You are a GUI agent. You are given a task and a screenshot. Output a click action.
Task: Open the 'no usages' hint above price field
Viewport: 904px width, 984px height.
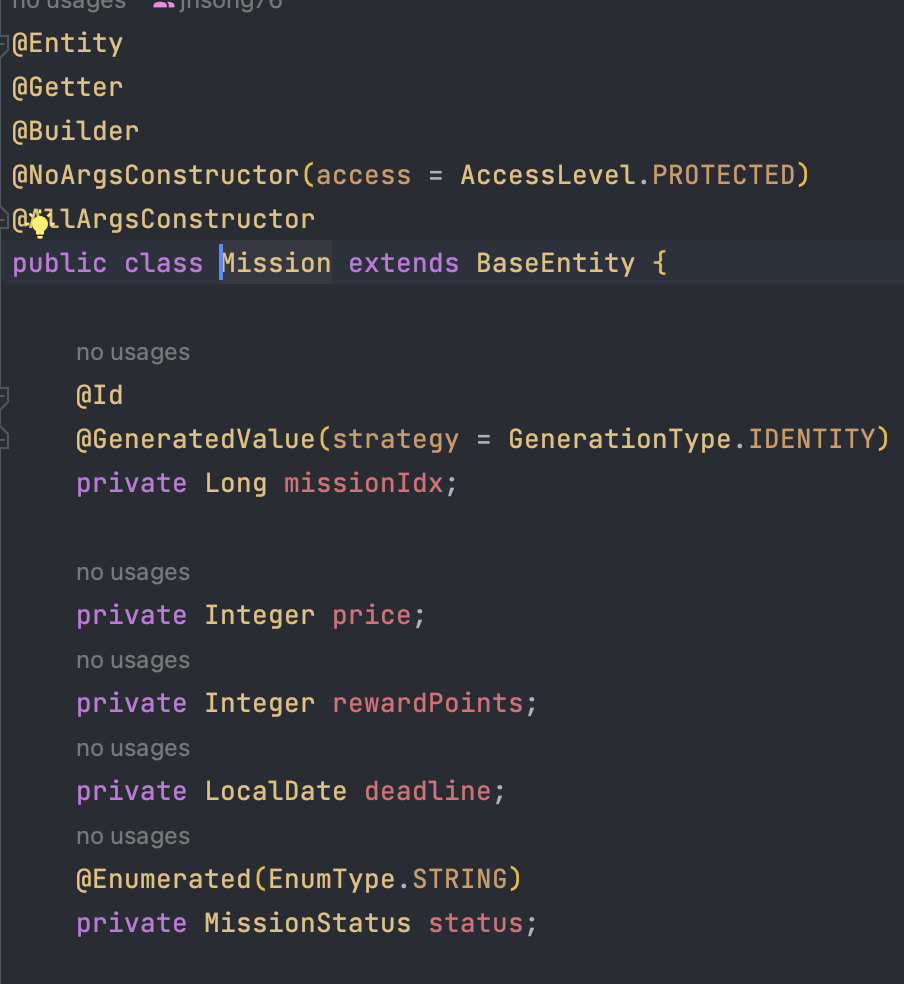(133, 572)
